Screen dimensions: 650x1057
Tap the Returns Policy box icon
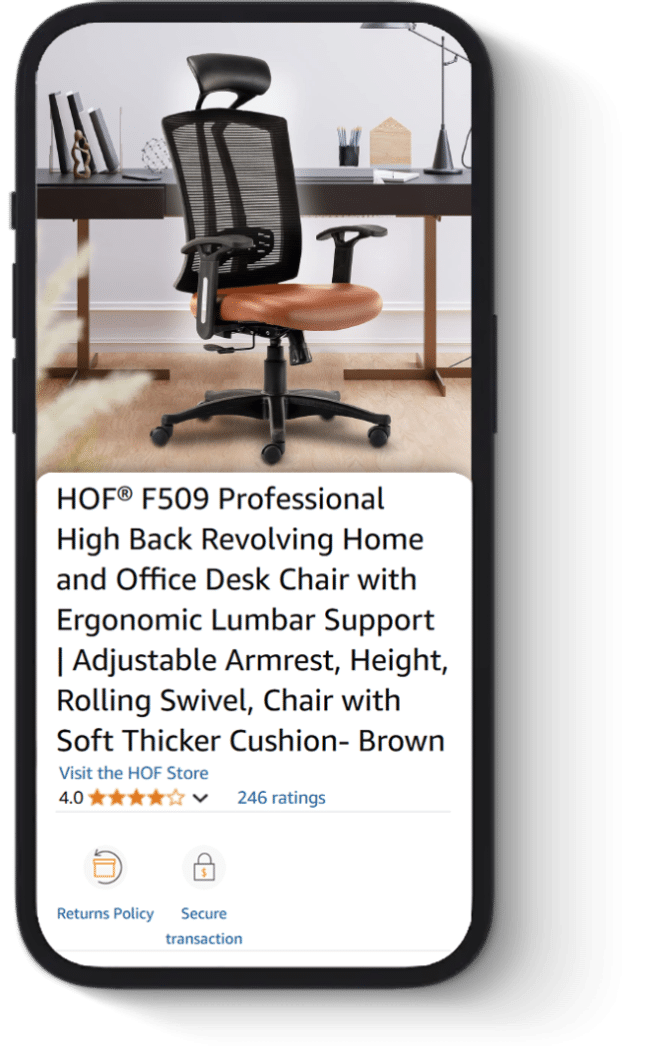coord(104,867)
